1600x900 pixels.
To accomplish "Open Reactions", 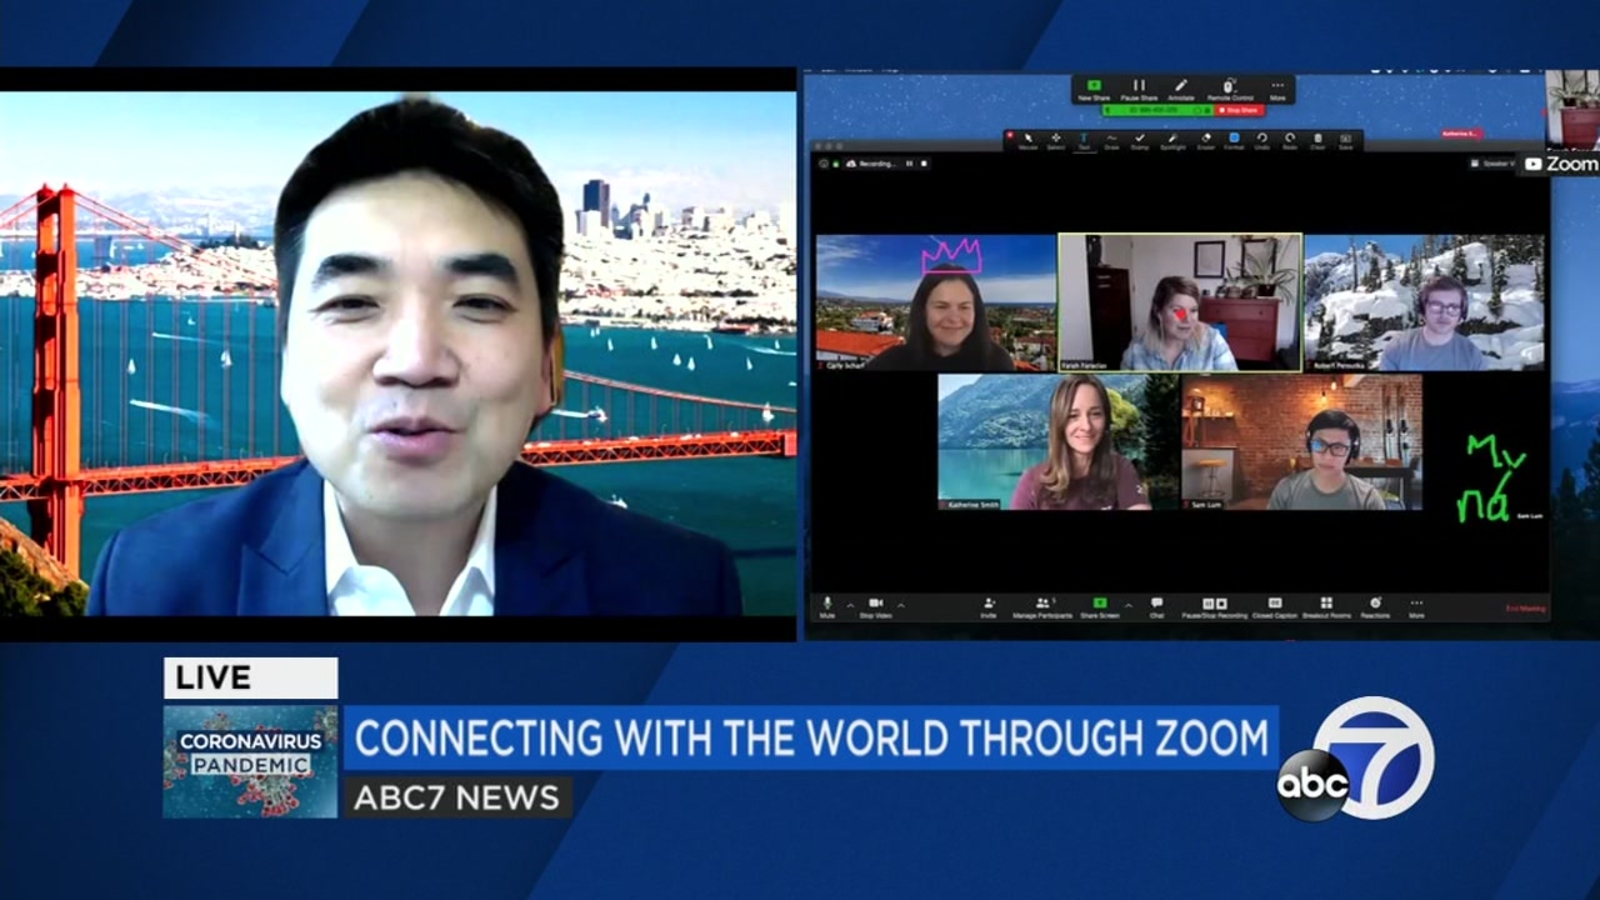I will pos(1376,607).
